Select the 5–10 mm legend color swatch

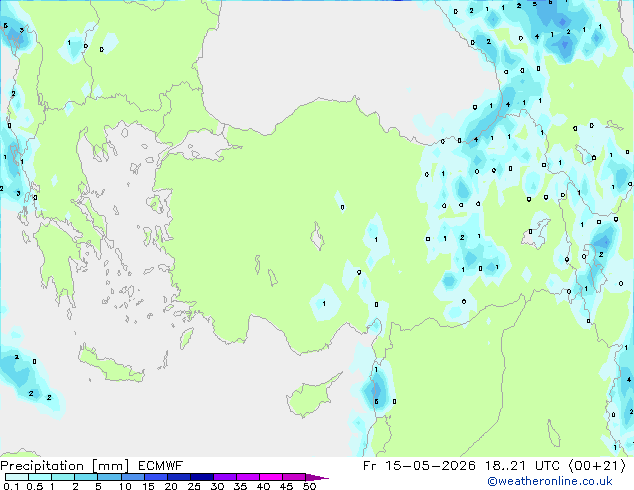109,477
